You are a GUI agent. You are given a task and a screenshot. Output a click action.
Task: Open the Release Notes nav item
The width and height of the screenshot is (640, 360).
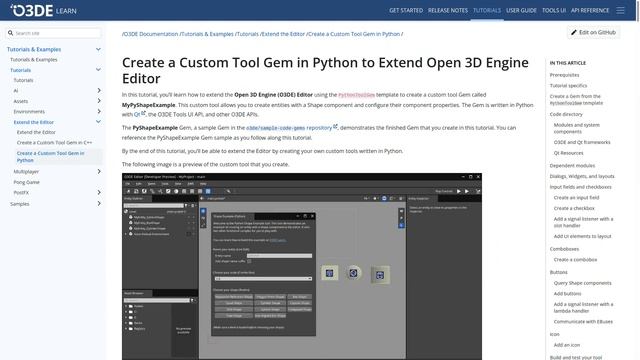click(x=448, y=10)
